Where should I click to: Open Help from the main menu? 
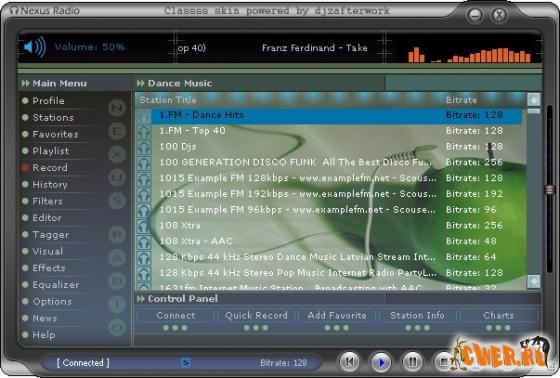[44, 335]
